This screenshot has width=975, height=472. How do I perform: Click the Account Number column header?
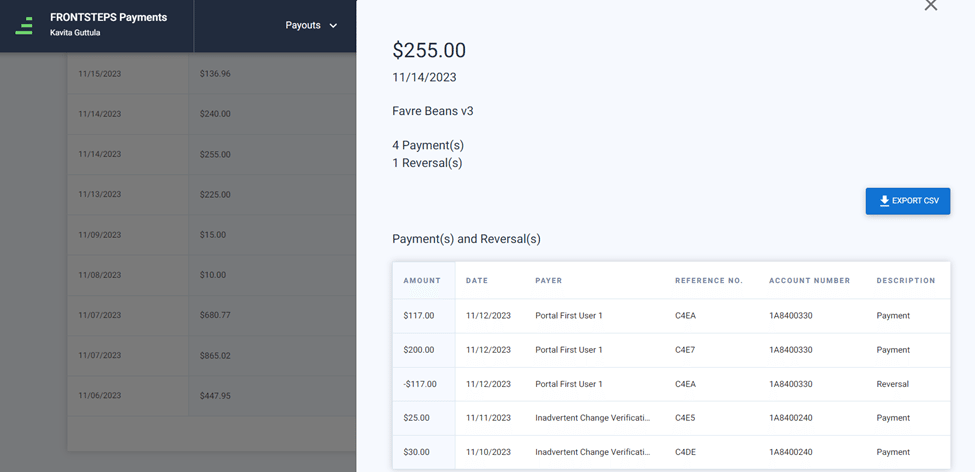[x=810, y=280]
